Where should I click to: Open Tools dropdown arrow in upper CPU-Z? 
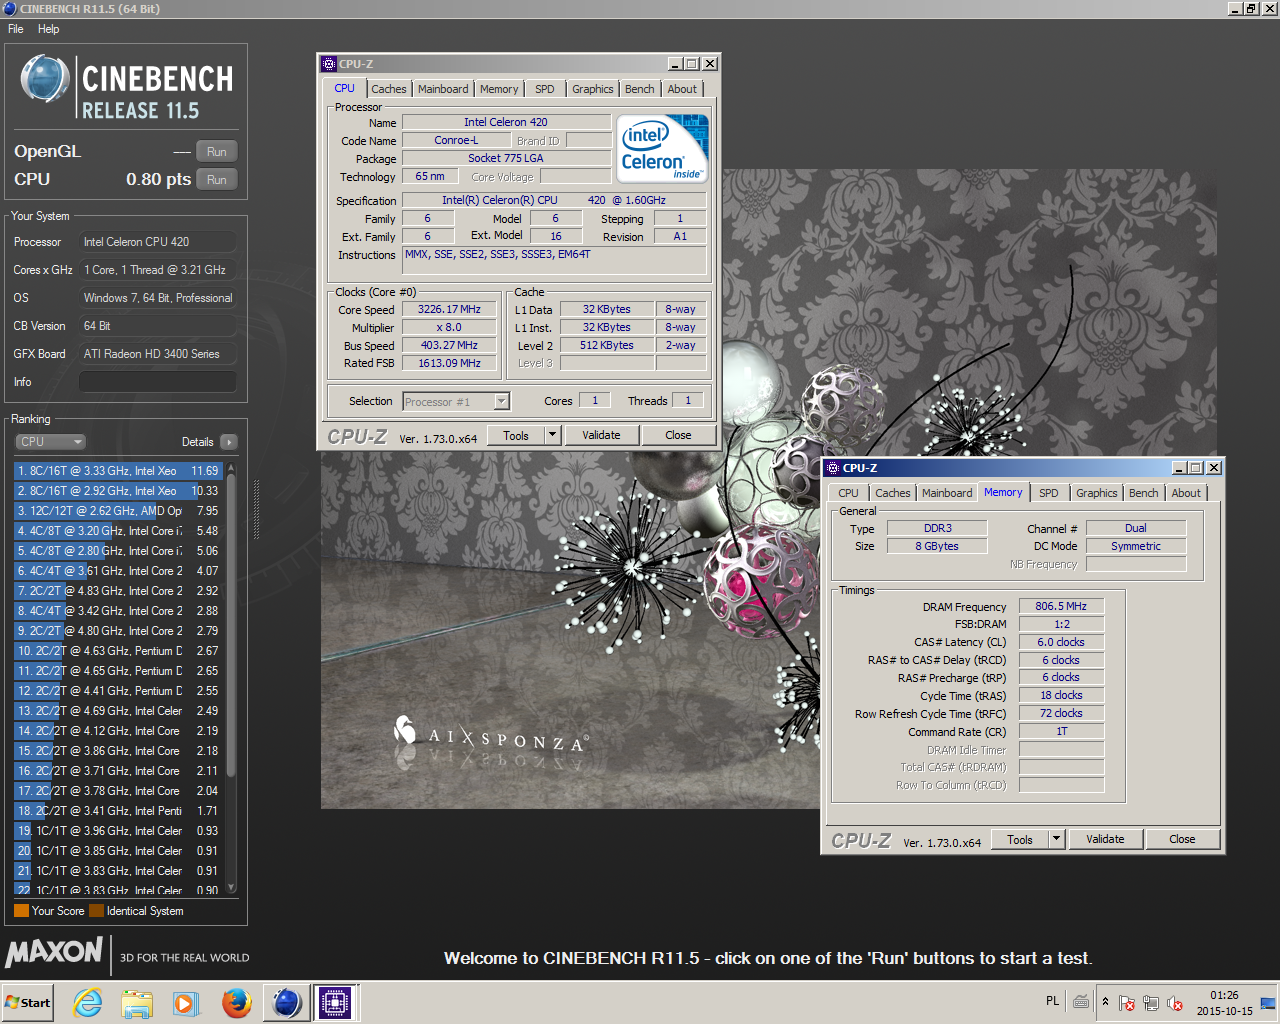click(552, 435)
